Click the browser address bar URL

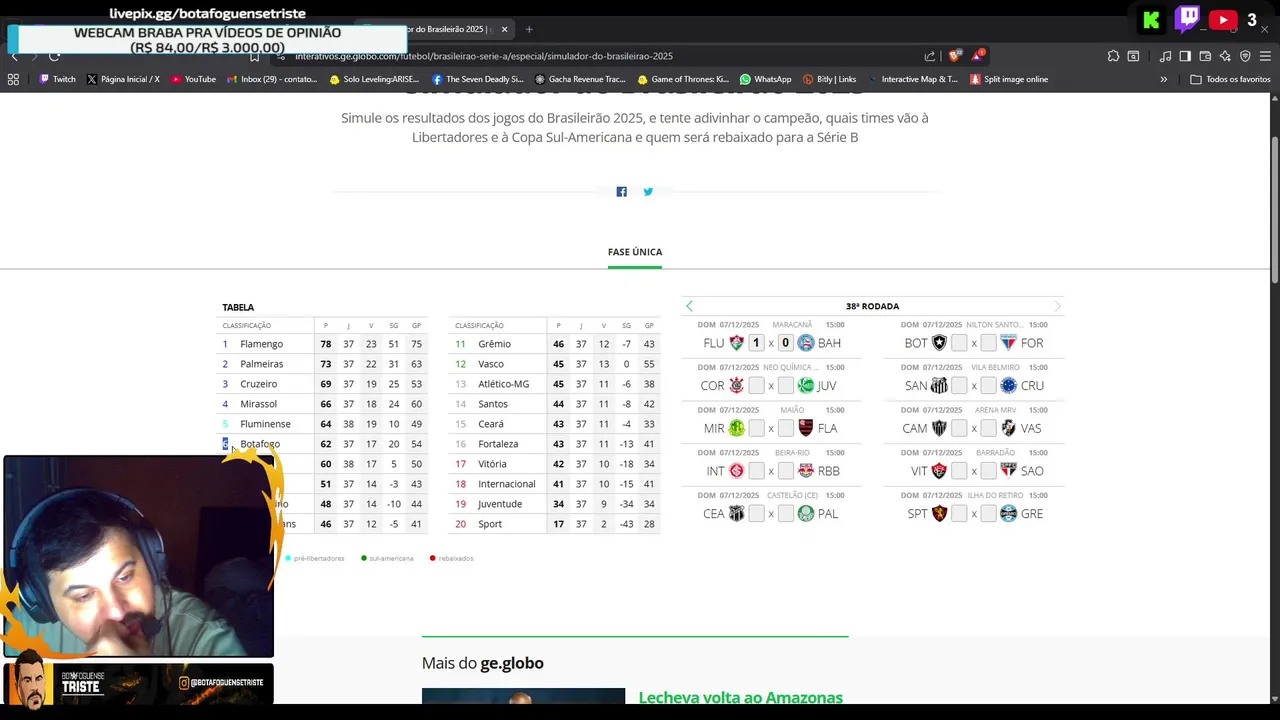(484, 56)
